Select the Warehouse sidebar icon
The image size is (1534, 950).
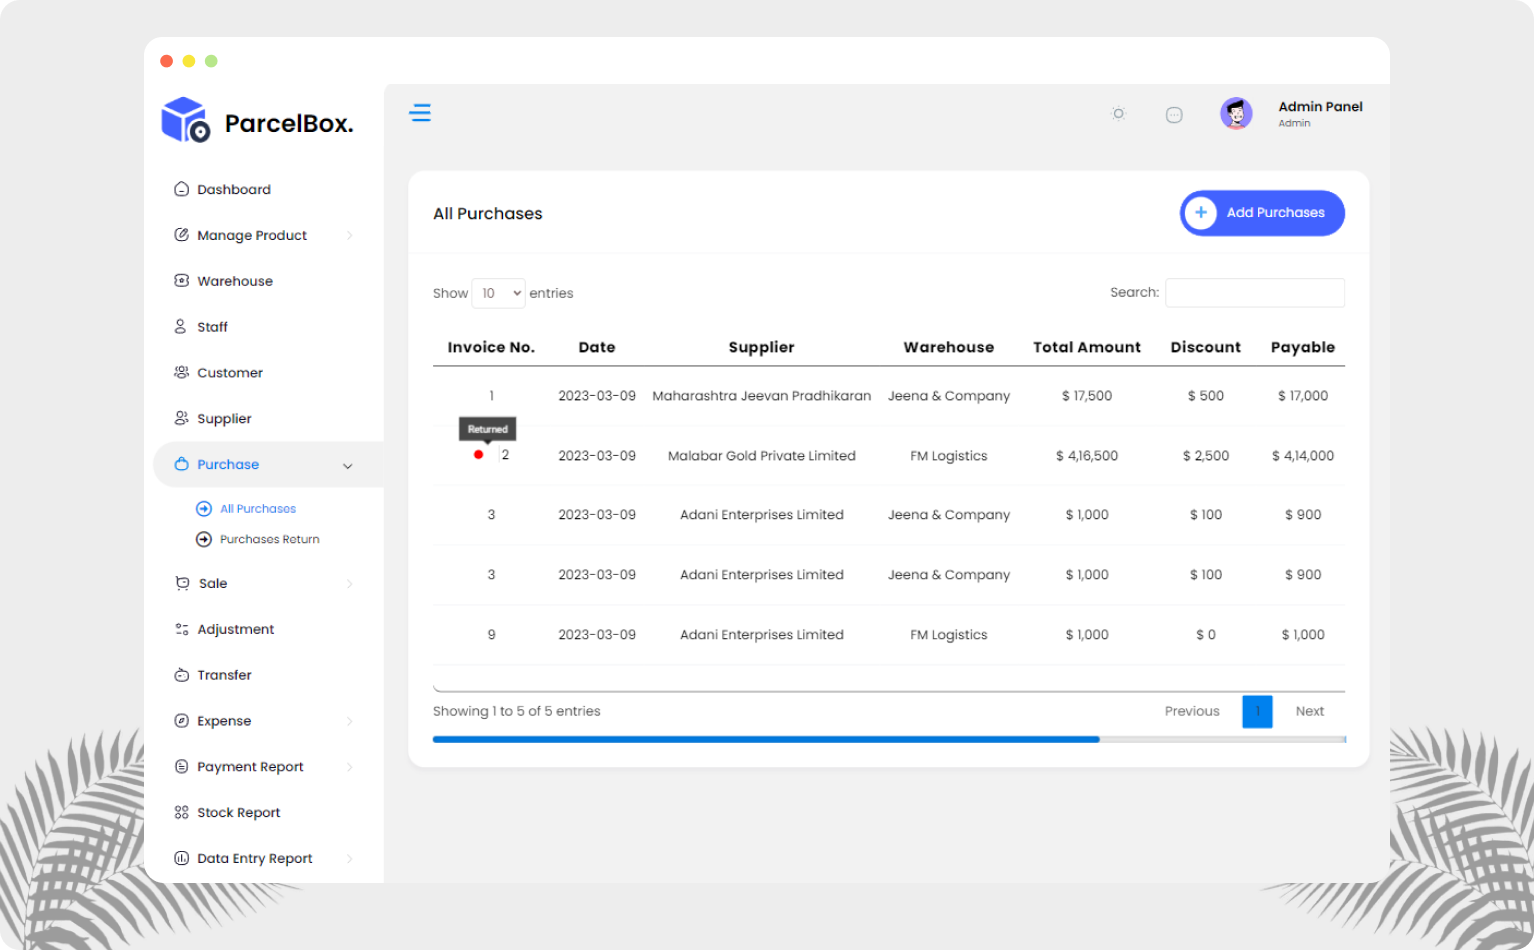point(181,280)
